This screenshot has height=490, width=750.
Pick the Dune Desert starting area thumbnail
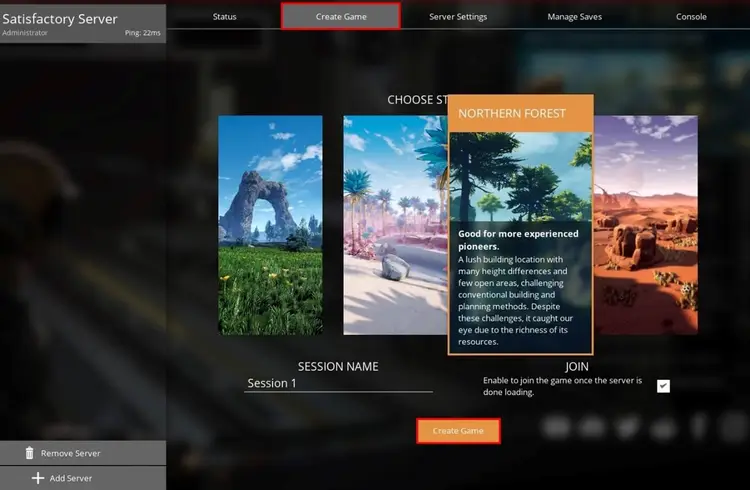click(646, 225)
